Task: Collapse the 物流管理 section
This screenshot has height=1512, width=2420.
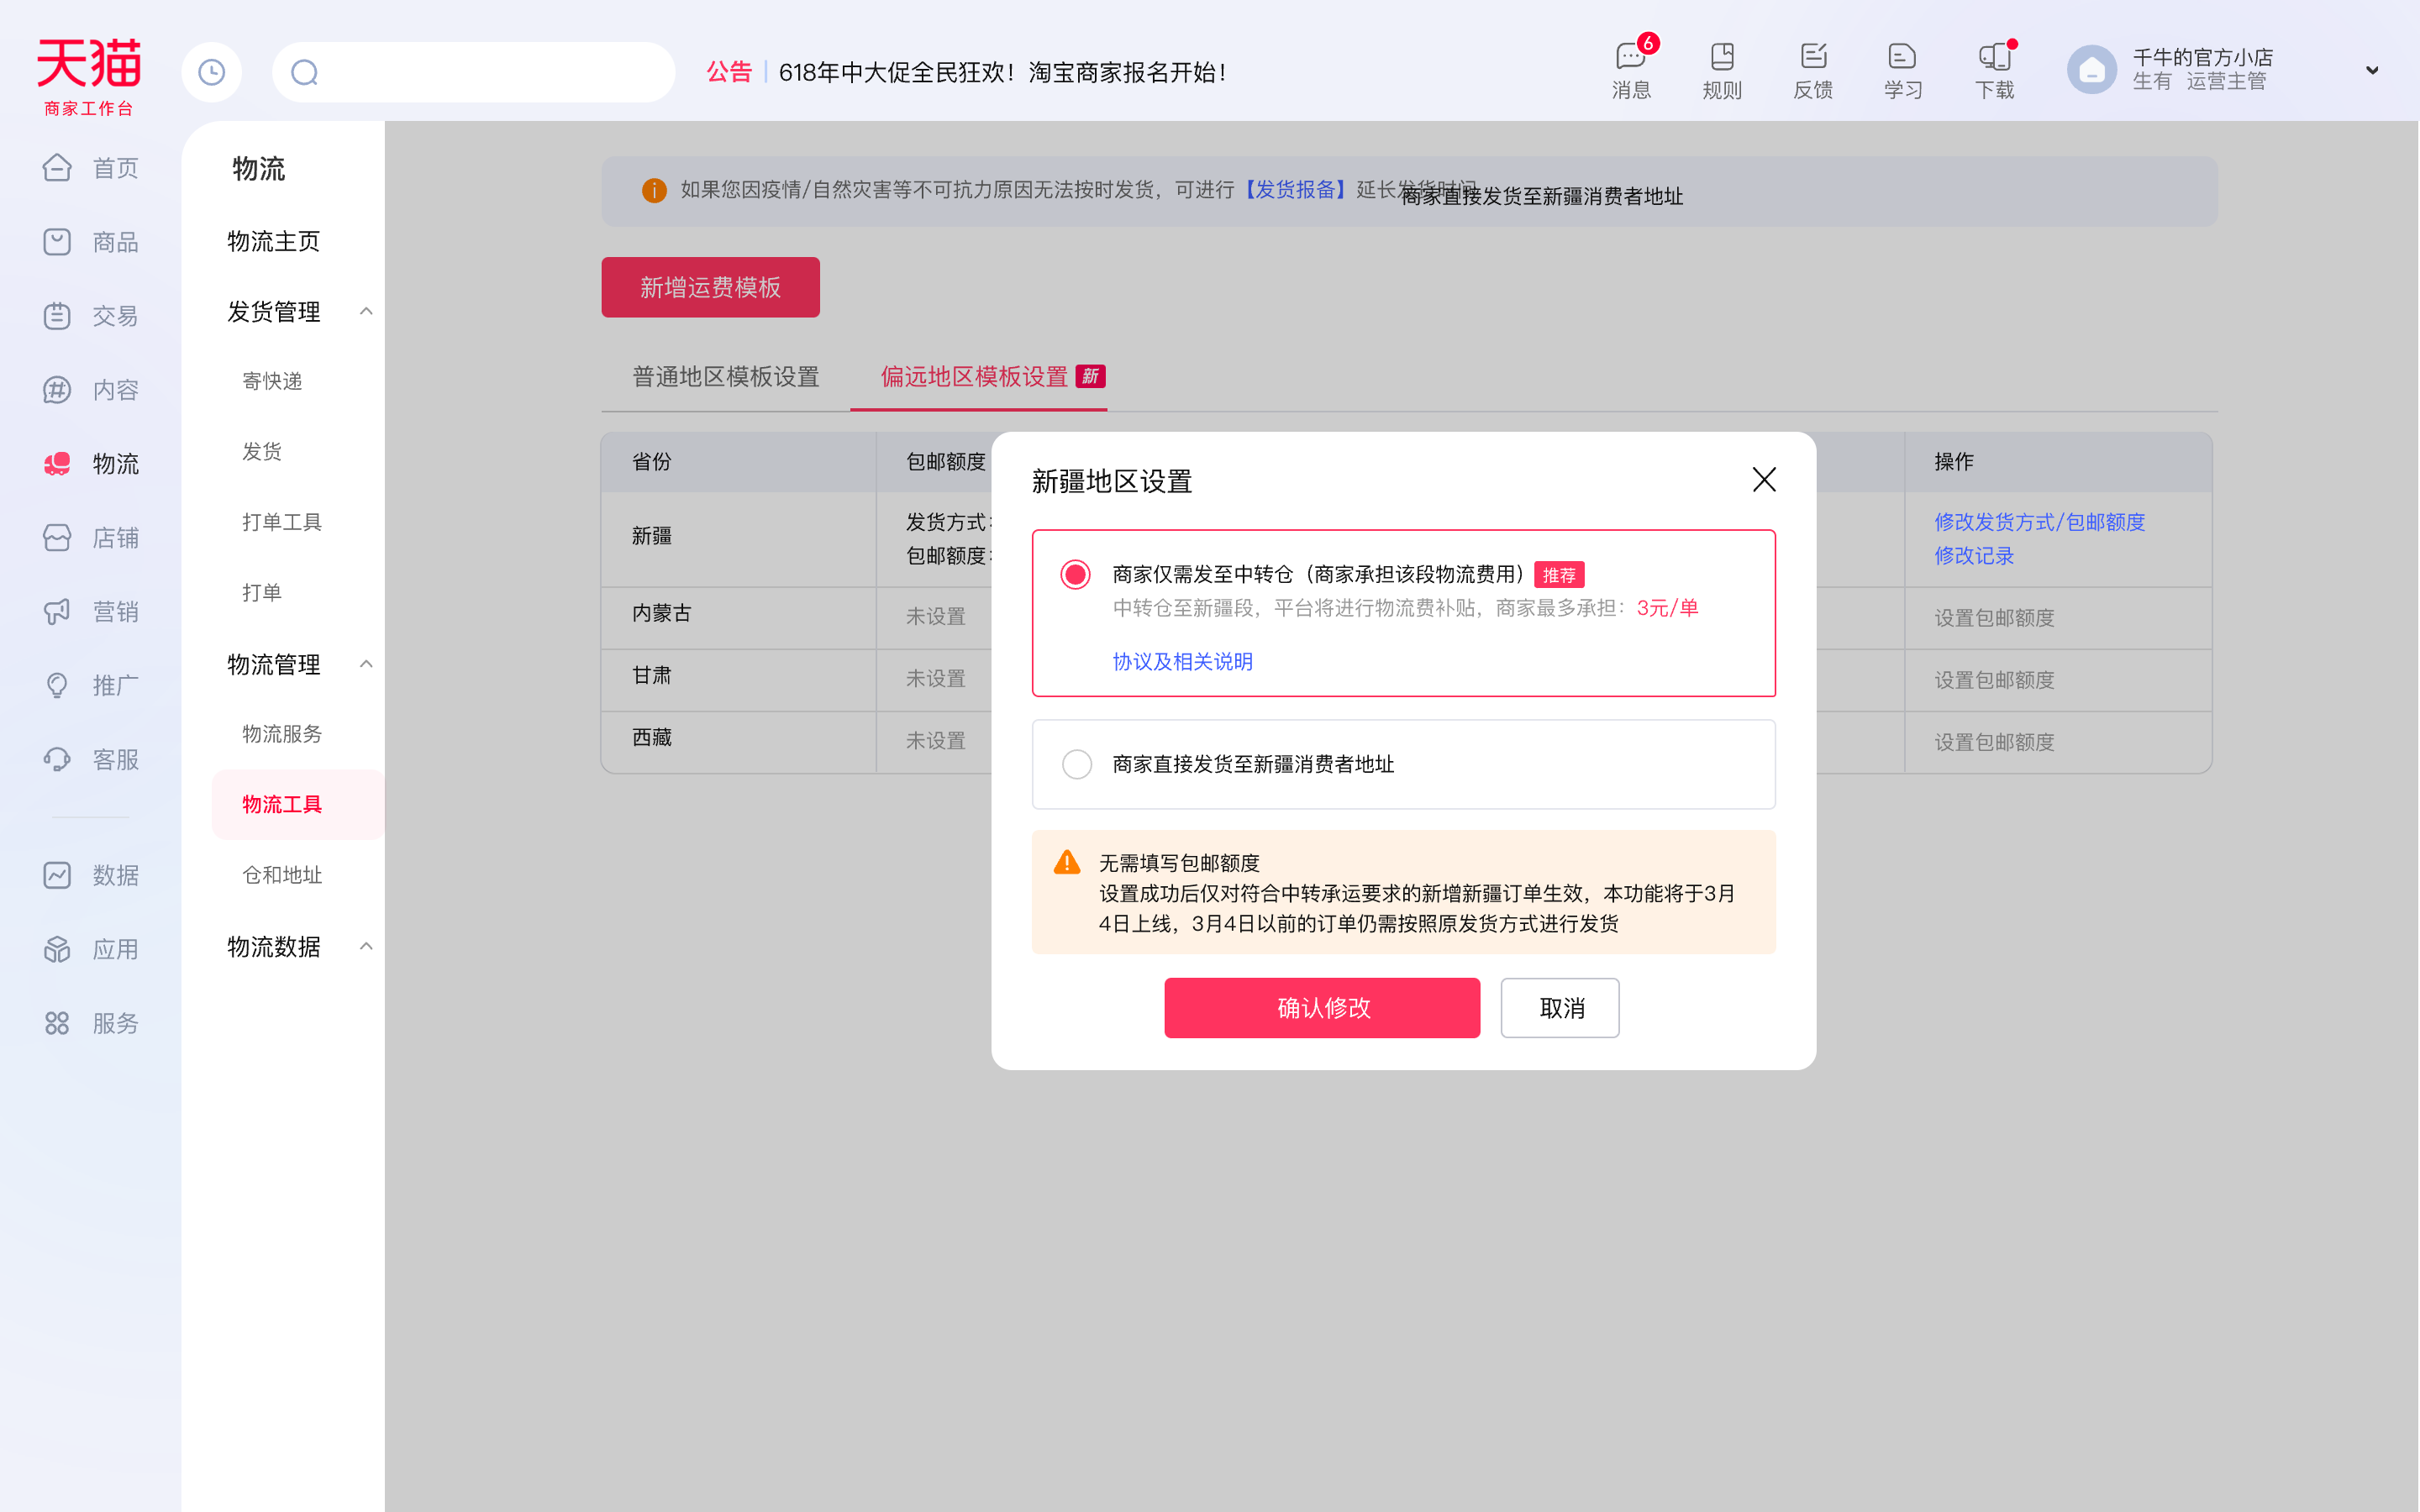Action: click(366, 664)
